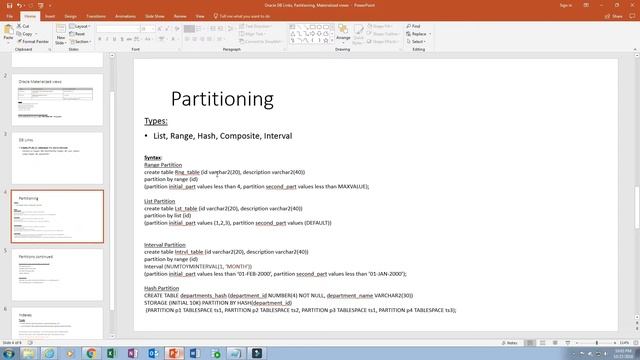Toggle text Shadow formatting
The width and height of the screenshot is (640, 360).
pos(122,39)
